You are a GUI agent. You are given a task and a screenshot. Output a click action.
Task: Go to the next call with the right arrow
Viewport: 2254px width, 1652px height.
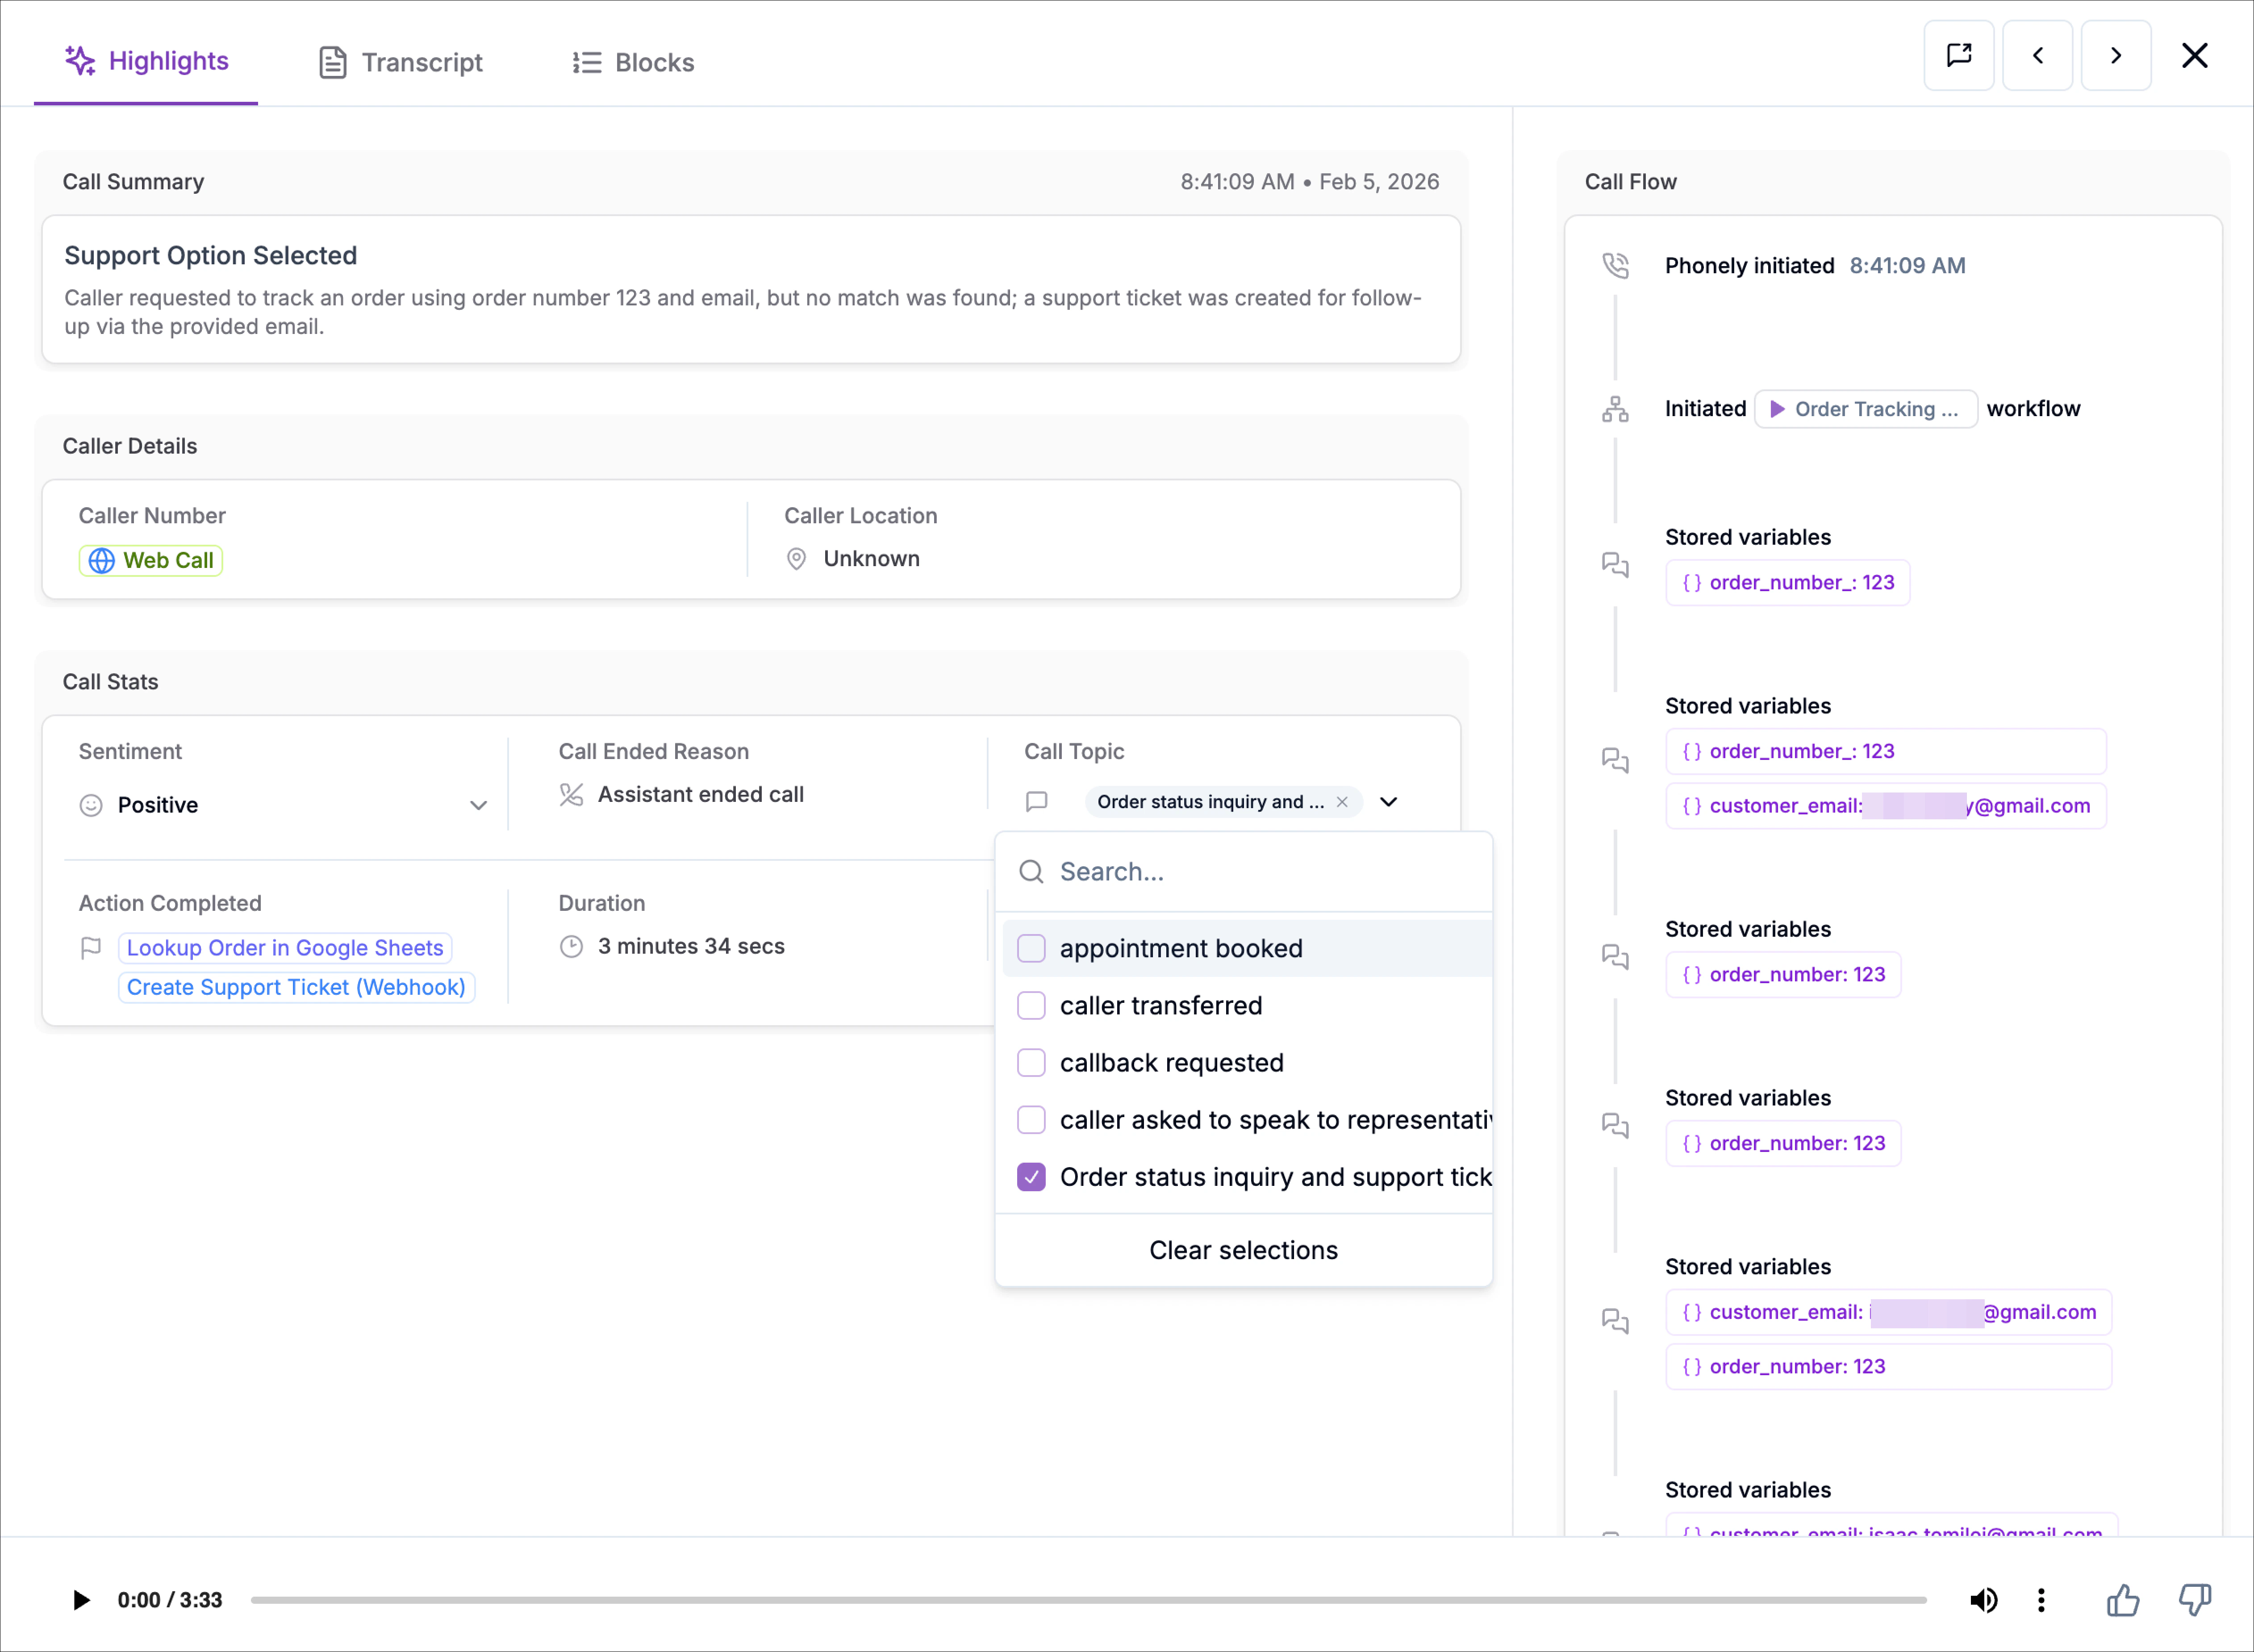[x=2115, y=56]
